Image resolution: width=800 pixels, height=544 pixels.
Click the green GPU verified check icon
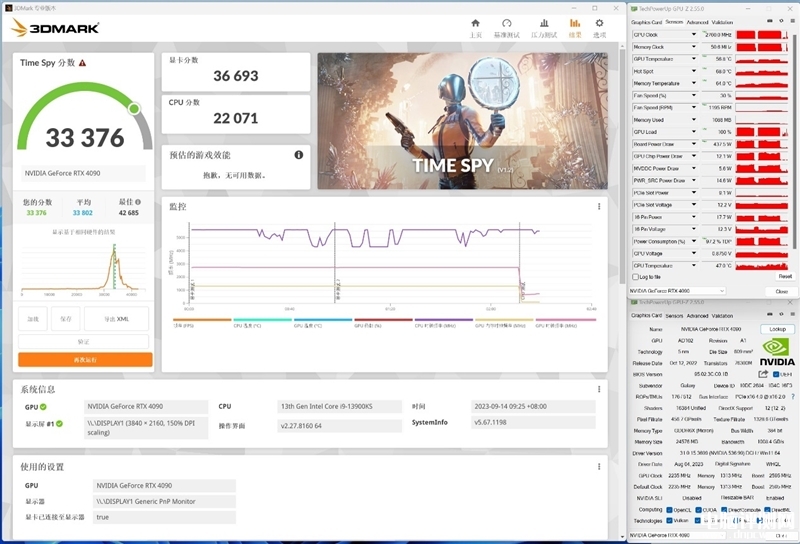(43, 407)
